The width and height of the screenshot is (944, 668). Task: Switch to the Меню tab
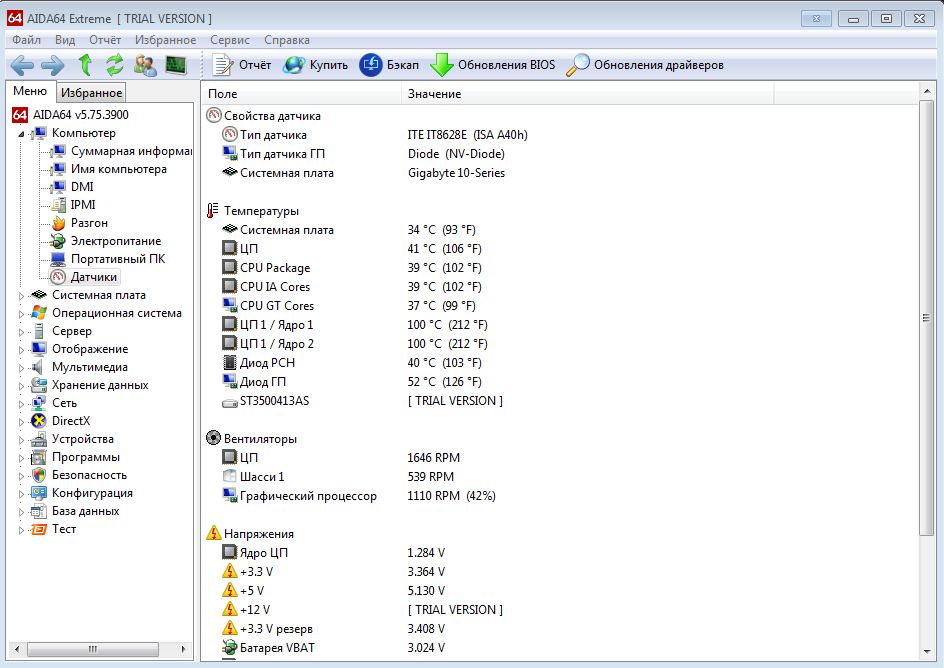30,91
